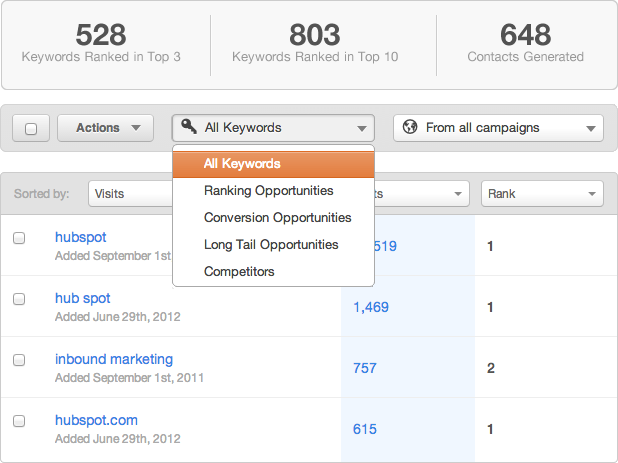Open the inbound marketing keyword link

click(x=114, y=359)
